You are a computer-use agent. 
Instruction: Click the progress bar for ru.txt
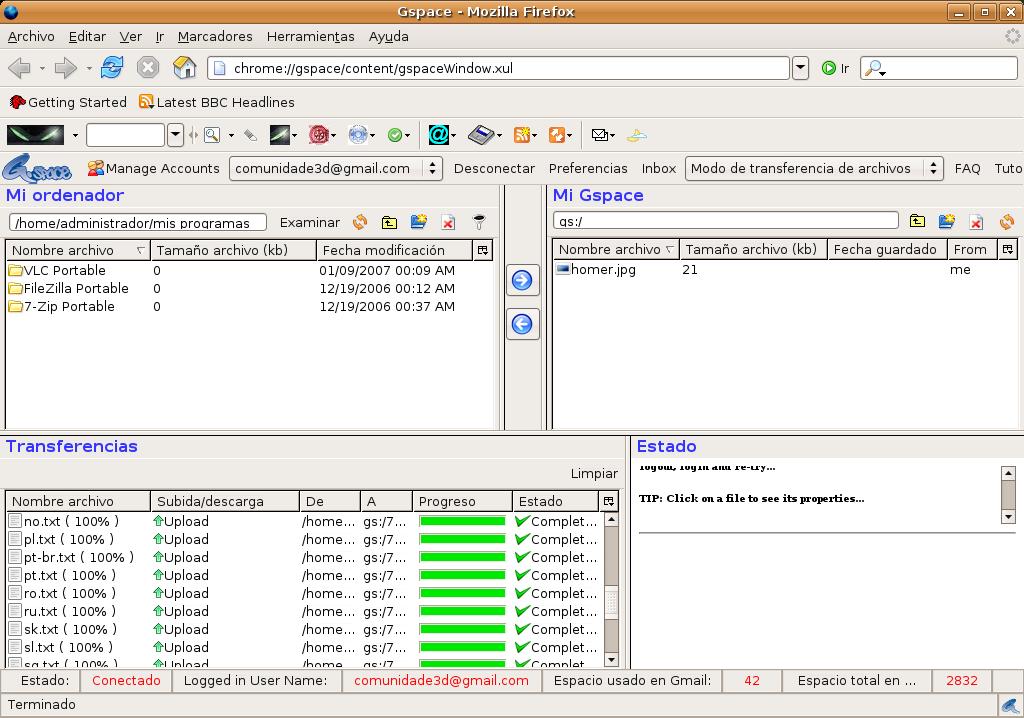(x=462, y=612)
